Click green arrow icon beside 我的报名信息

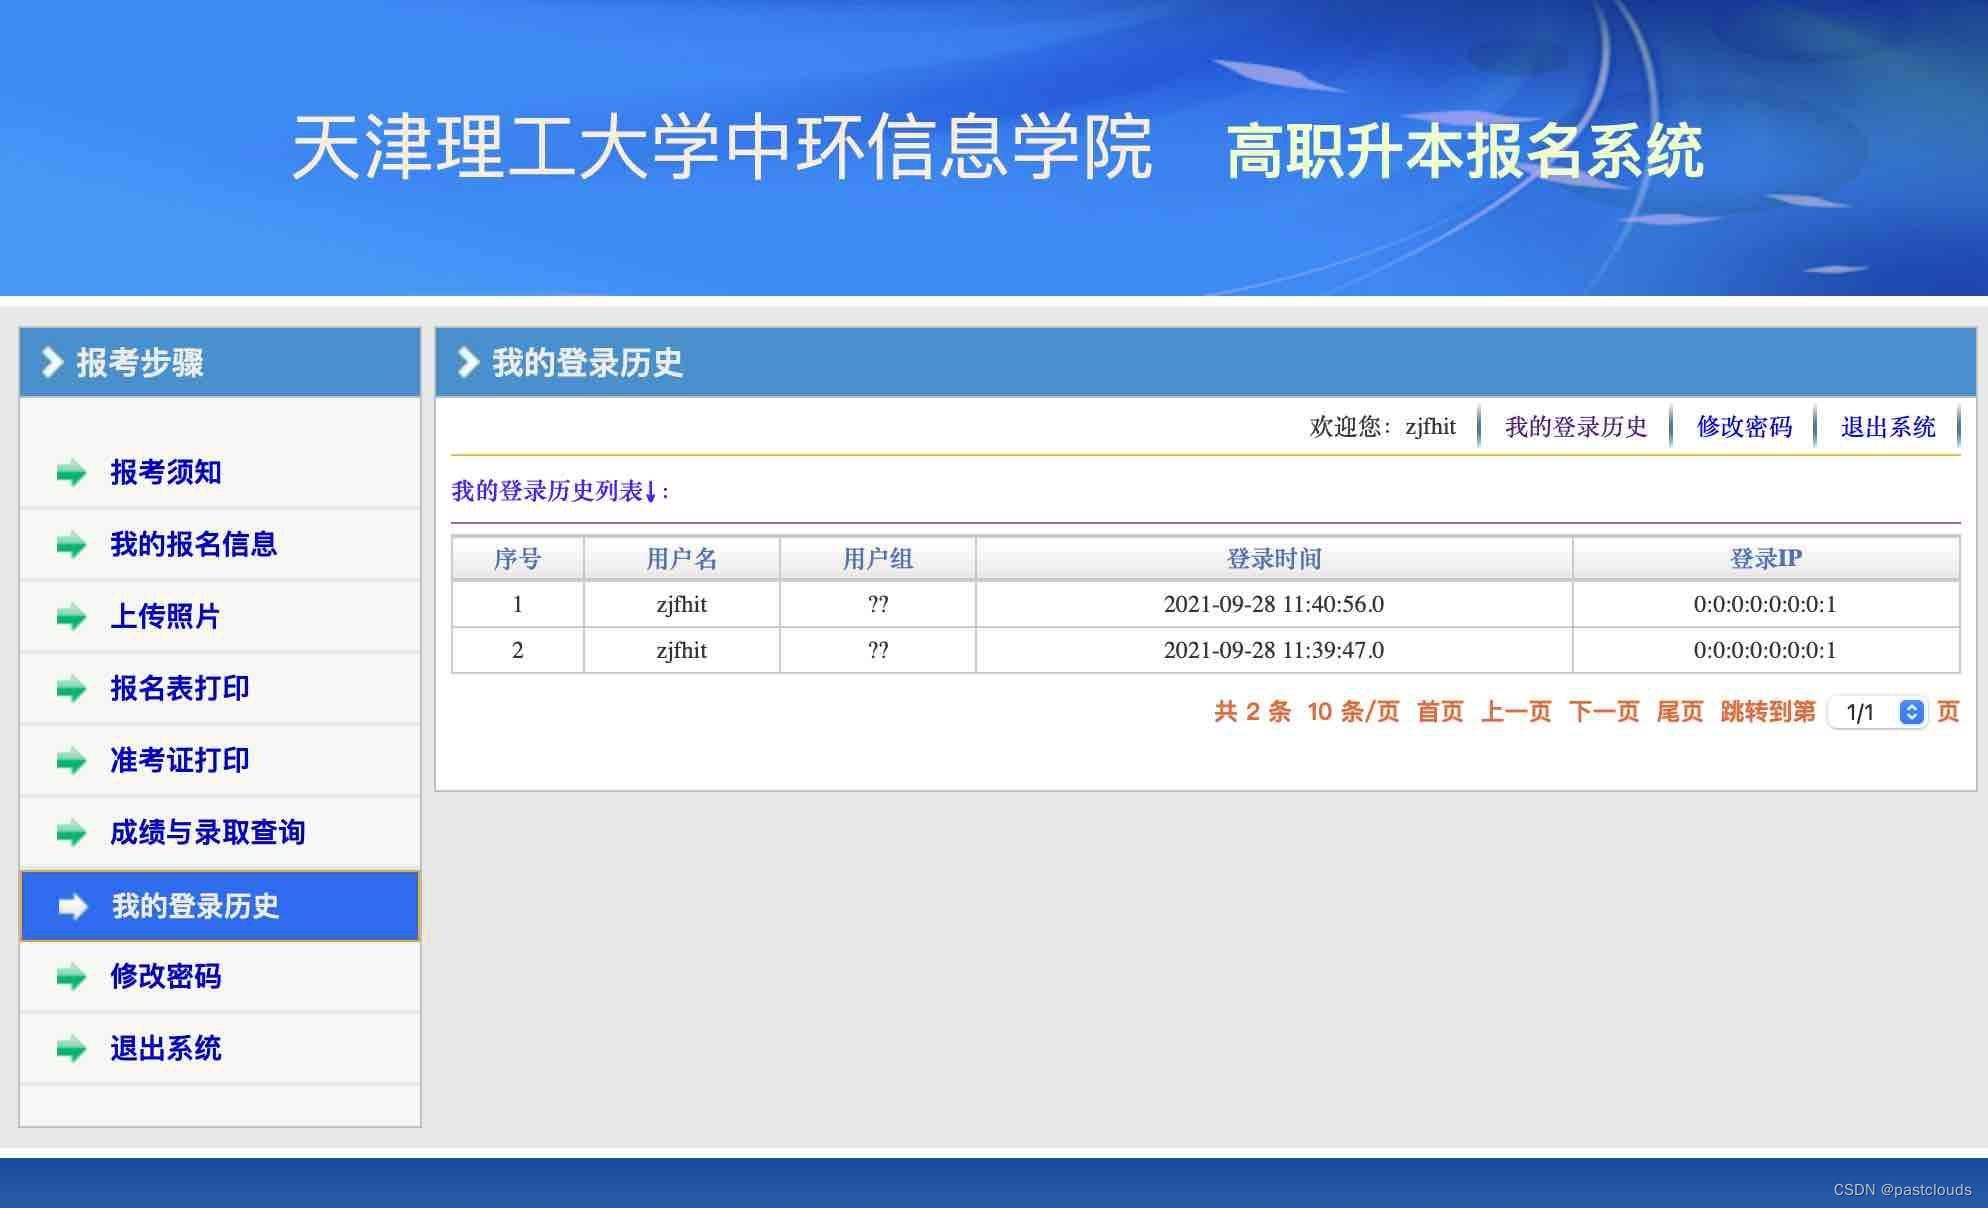71,545
